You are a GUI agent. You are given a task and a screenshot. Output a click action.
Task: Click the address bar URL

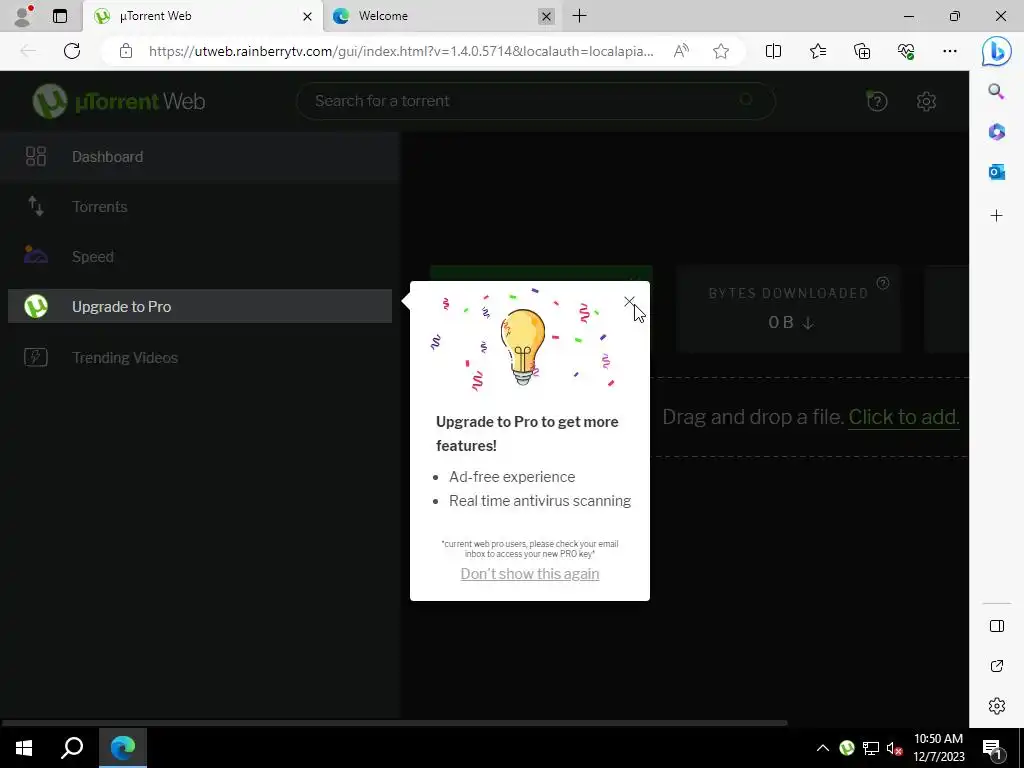pos(401,51)
